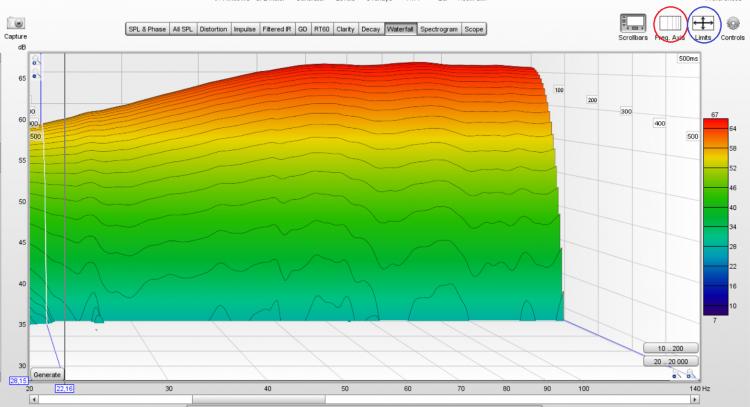
Task: Show the Impulse graph tab
Action: coord(245,30)
